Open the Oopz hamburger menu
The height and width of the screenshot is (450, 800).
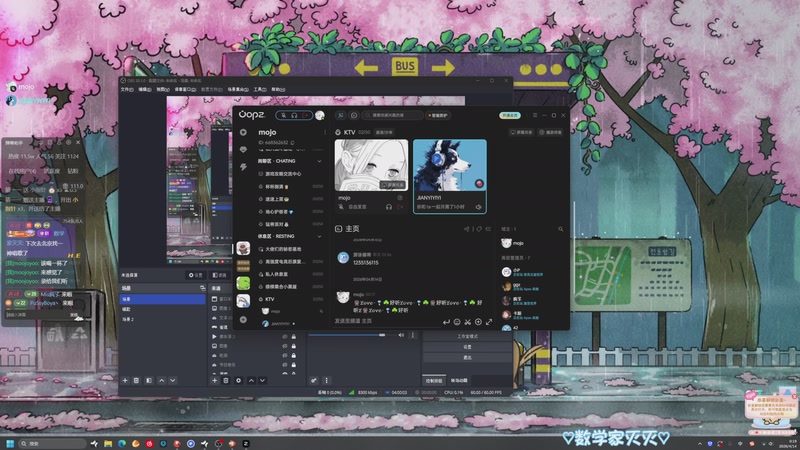[x=535, y=115]
